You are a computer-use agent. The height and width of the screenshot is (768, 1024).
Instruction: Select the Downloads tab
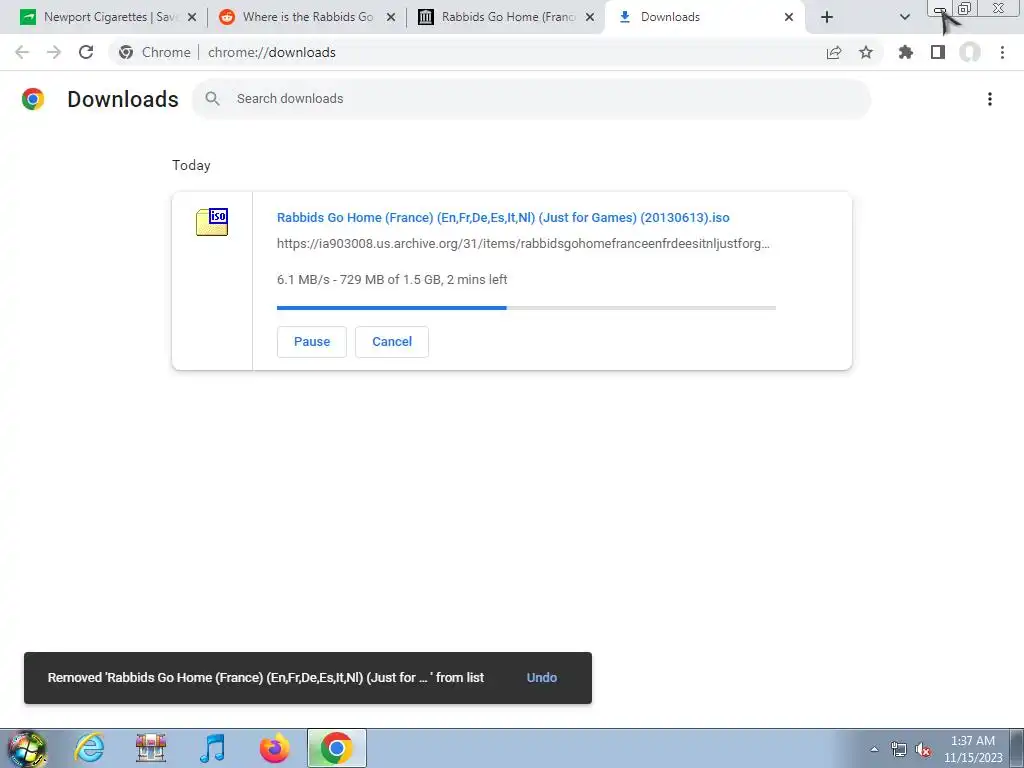[703, 17]
